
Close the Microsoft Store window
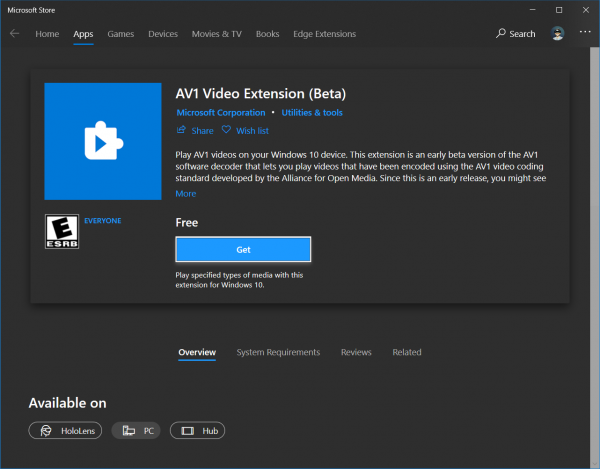(586, 10)
